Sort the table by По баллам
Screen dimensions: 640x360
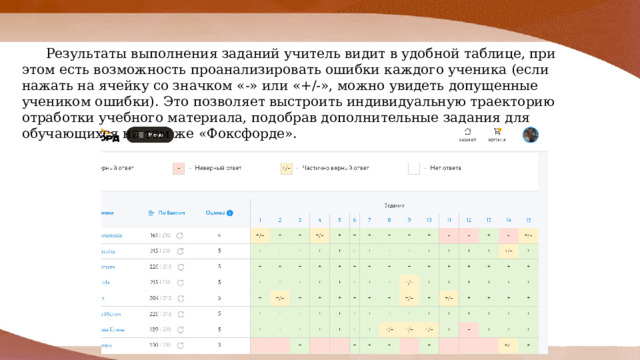(x=171, y=213)
